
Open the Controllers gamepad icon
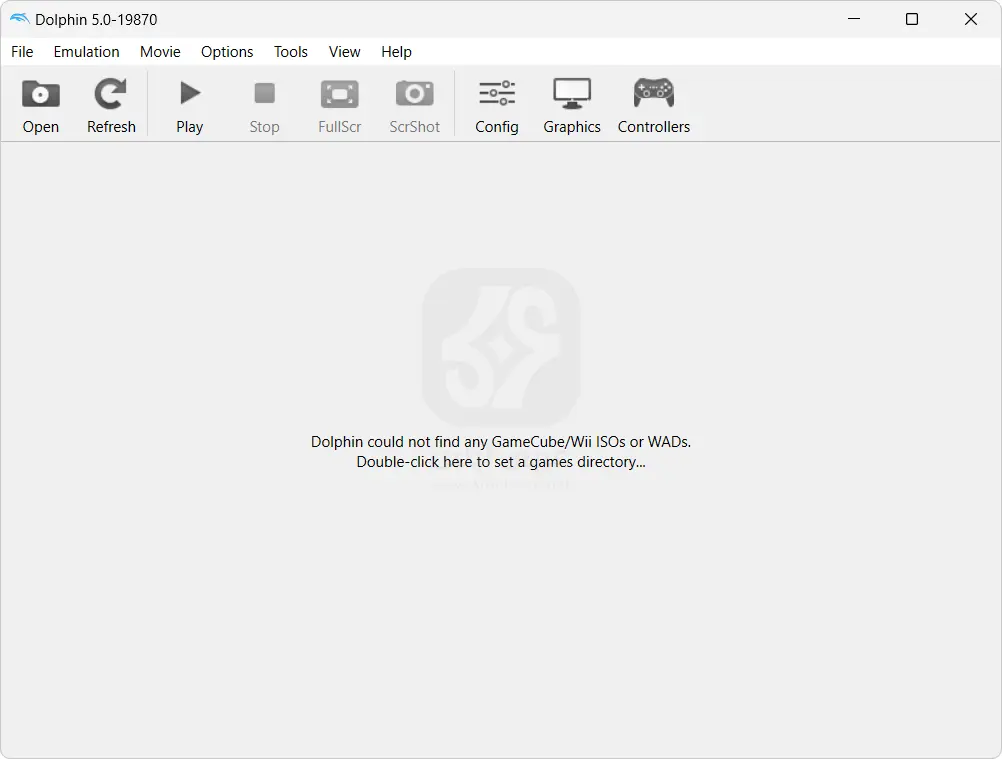point(653,95)
